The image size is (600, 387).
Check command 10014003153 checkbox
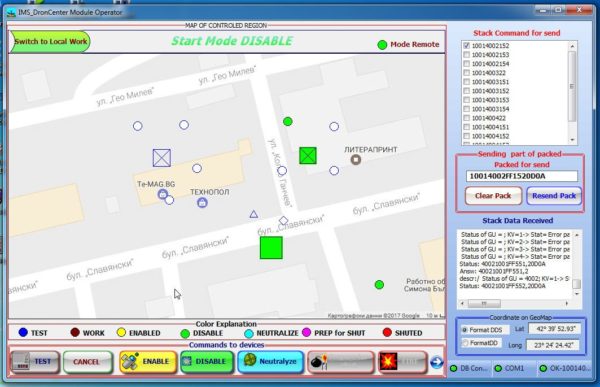[x=466, y=100]
